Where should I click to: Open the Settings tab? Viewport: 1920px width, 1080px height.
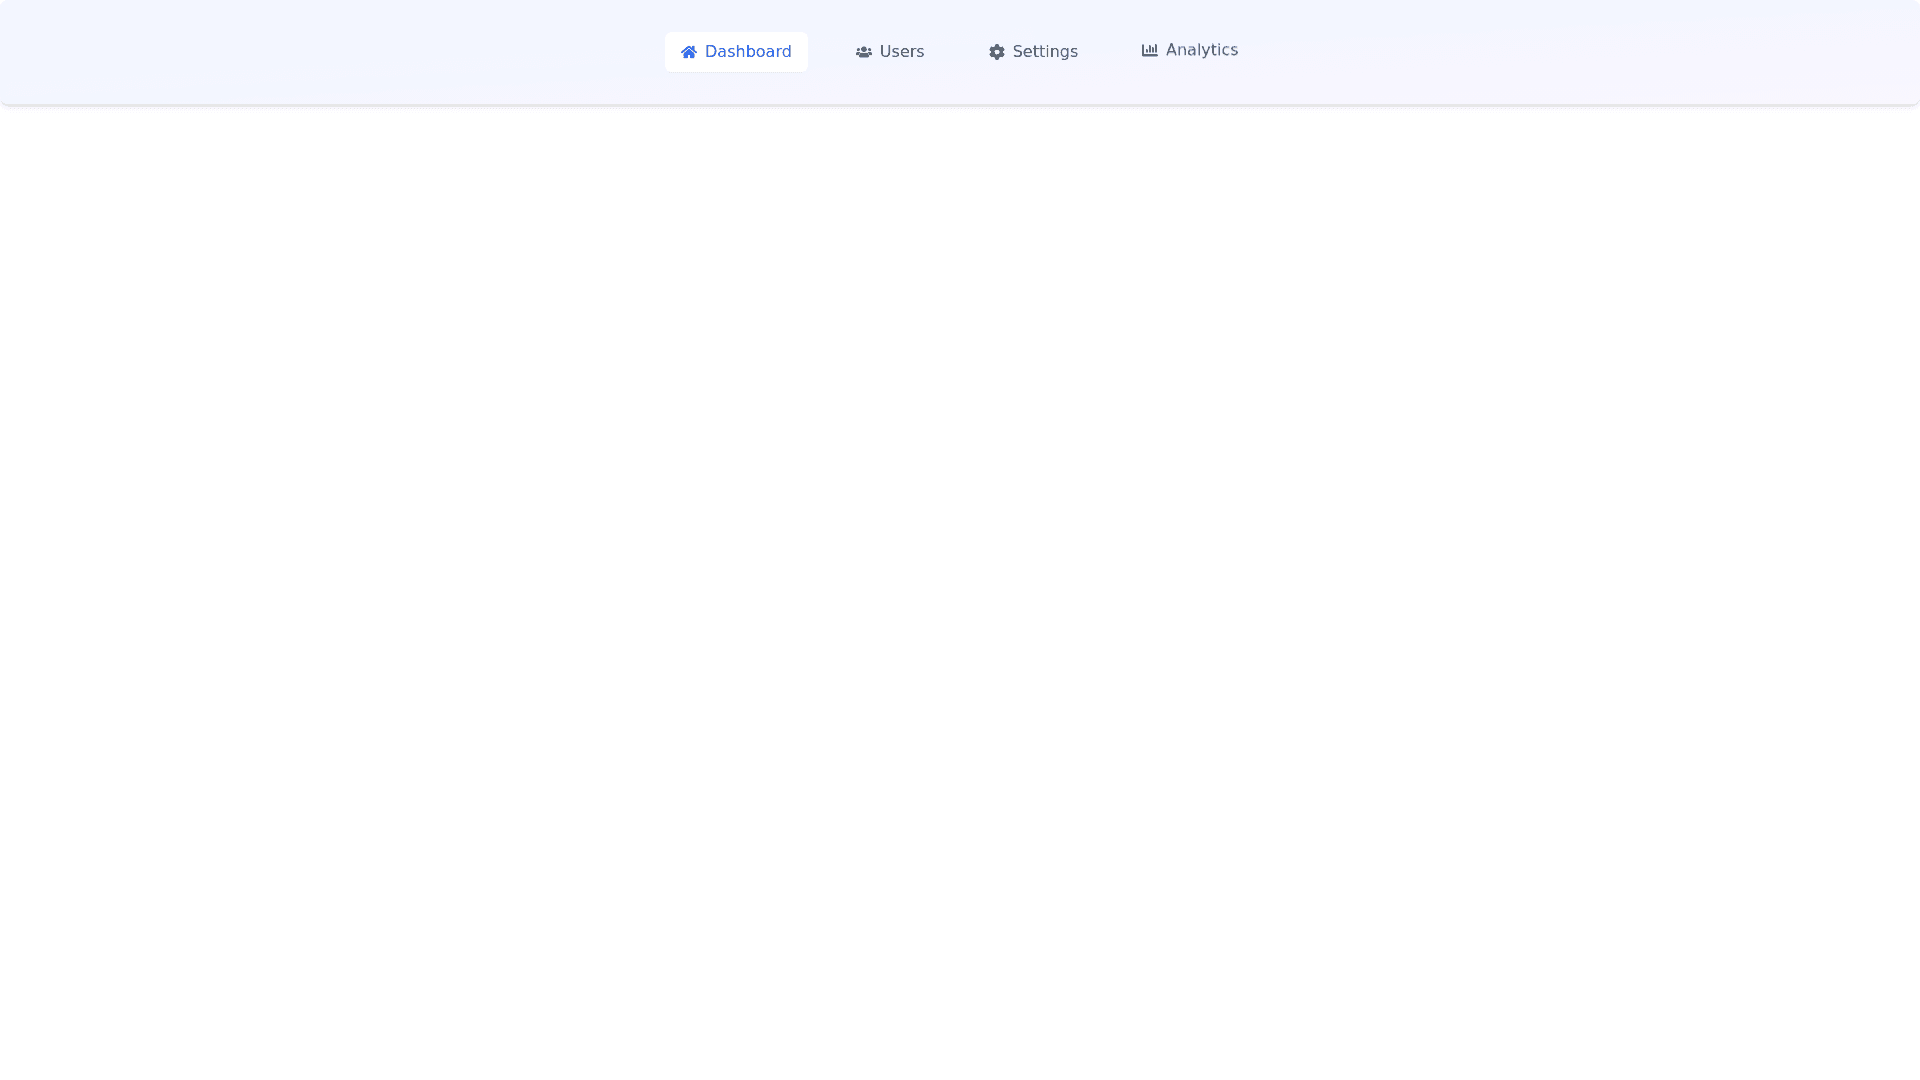tap(1033, 52)
